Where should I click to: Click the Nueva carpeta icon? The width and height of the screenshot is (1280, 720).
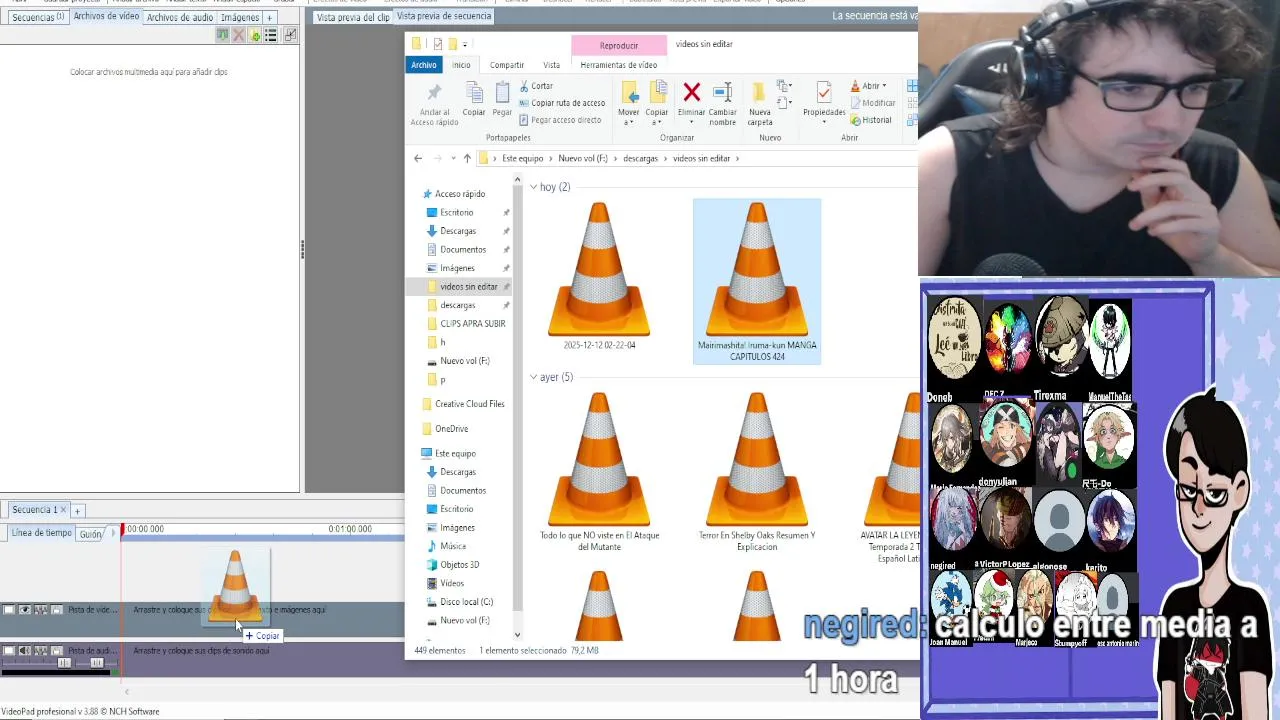tap(758, 92)
